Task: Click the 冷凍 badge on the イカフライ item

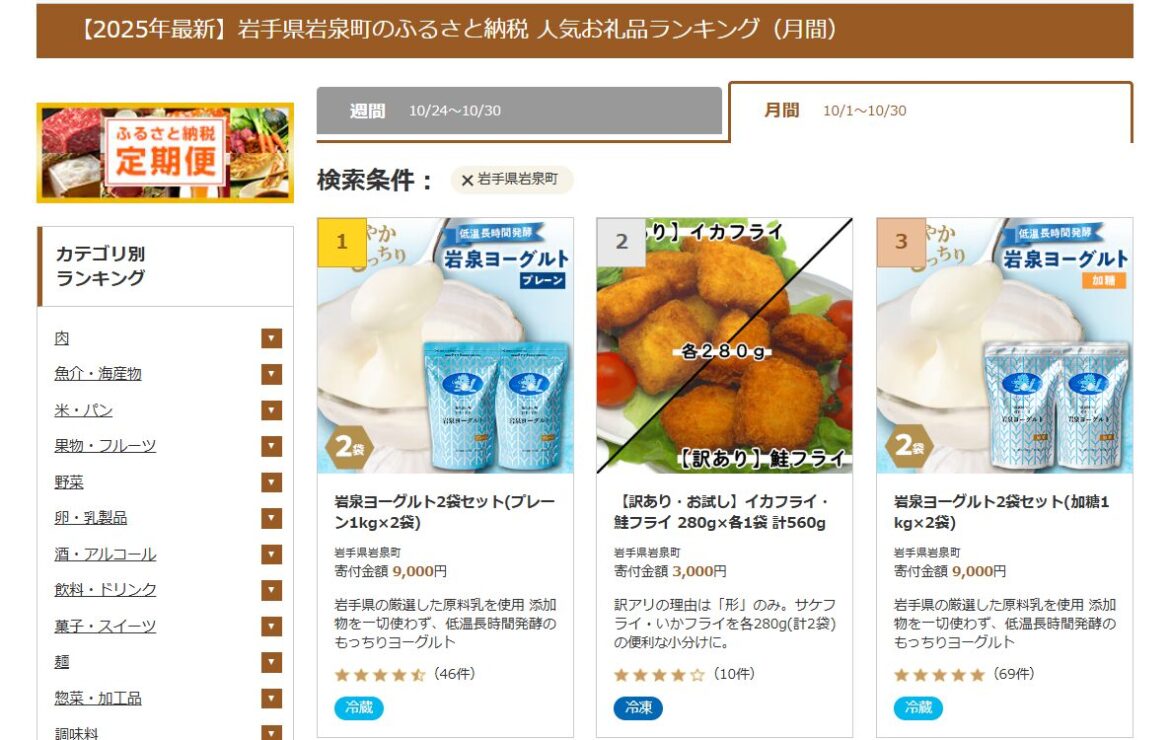Action: (638, 707)
